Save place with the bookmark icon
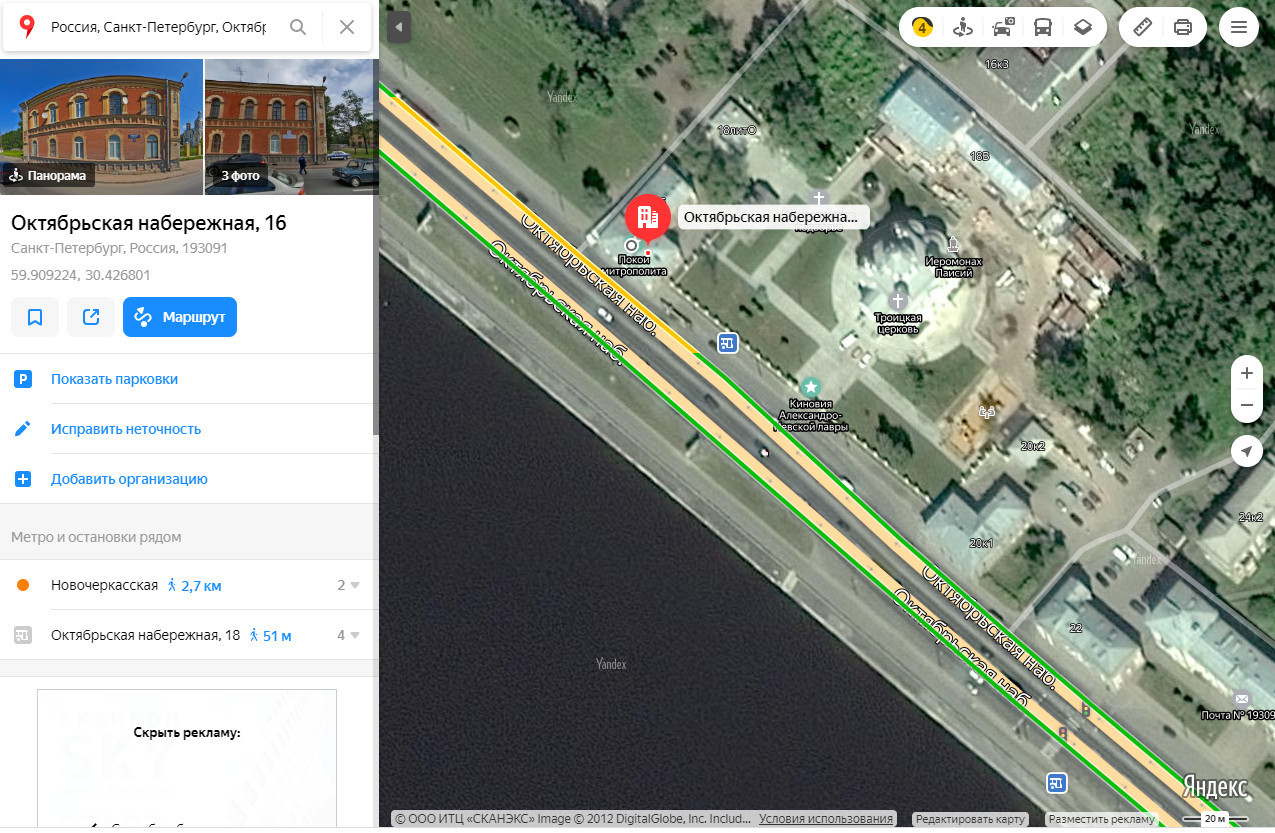 35,317
